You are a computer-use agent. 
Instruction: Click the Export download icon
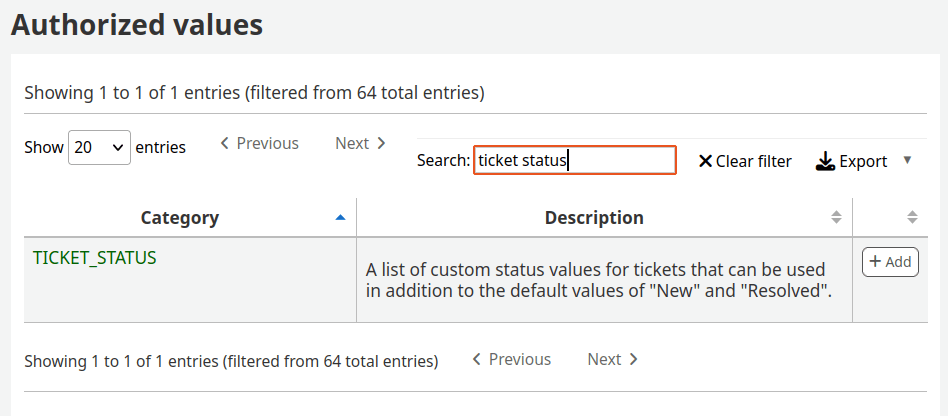(825, 161)
